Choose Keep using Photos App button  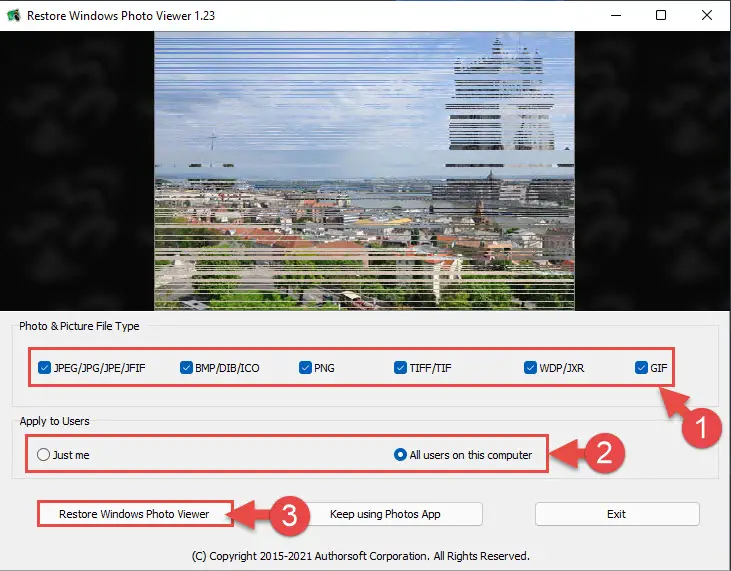click(x=385, y=514)
